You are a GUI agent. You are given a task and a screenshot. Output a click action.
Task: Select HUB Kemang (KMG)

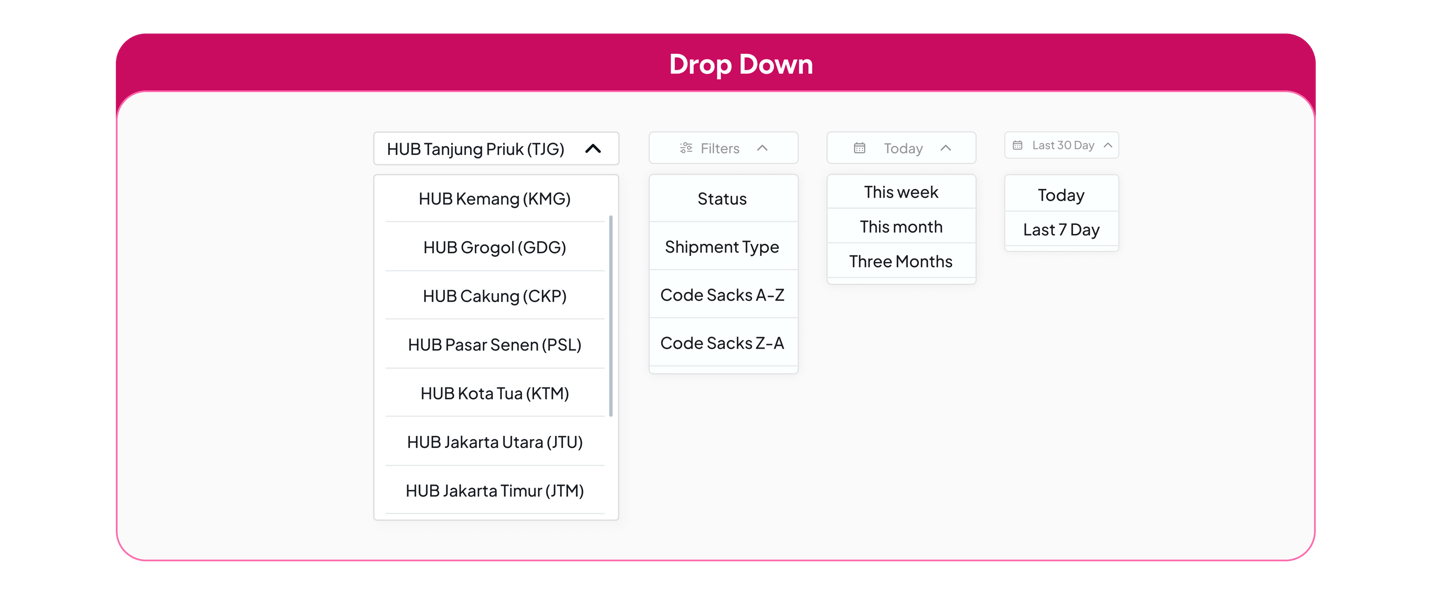pyautogui.click(x=495, y=198)
